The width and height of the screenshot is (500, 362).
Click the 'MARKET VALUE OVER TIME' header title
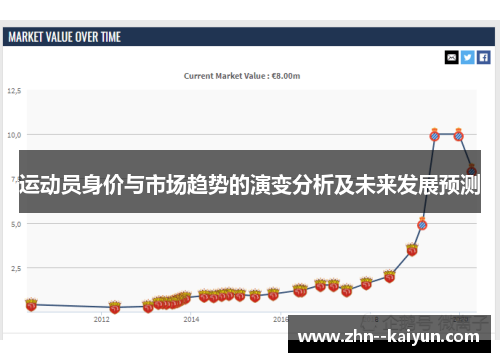pos(64,37)
